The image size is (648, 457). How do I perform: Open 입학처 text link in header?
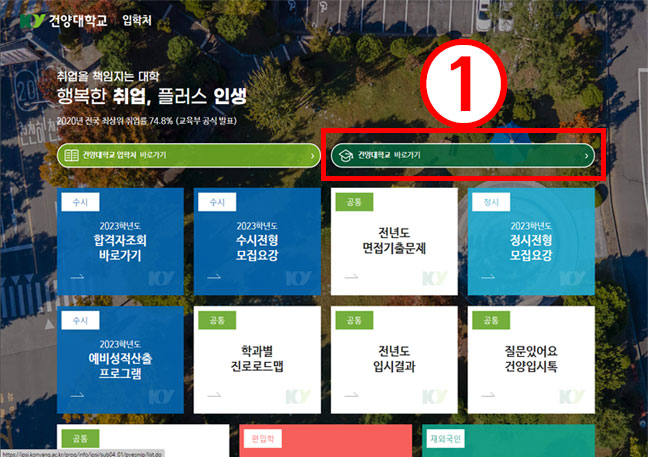pyautogui.click(x=139, y=20)
